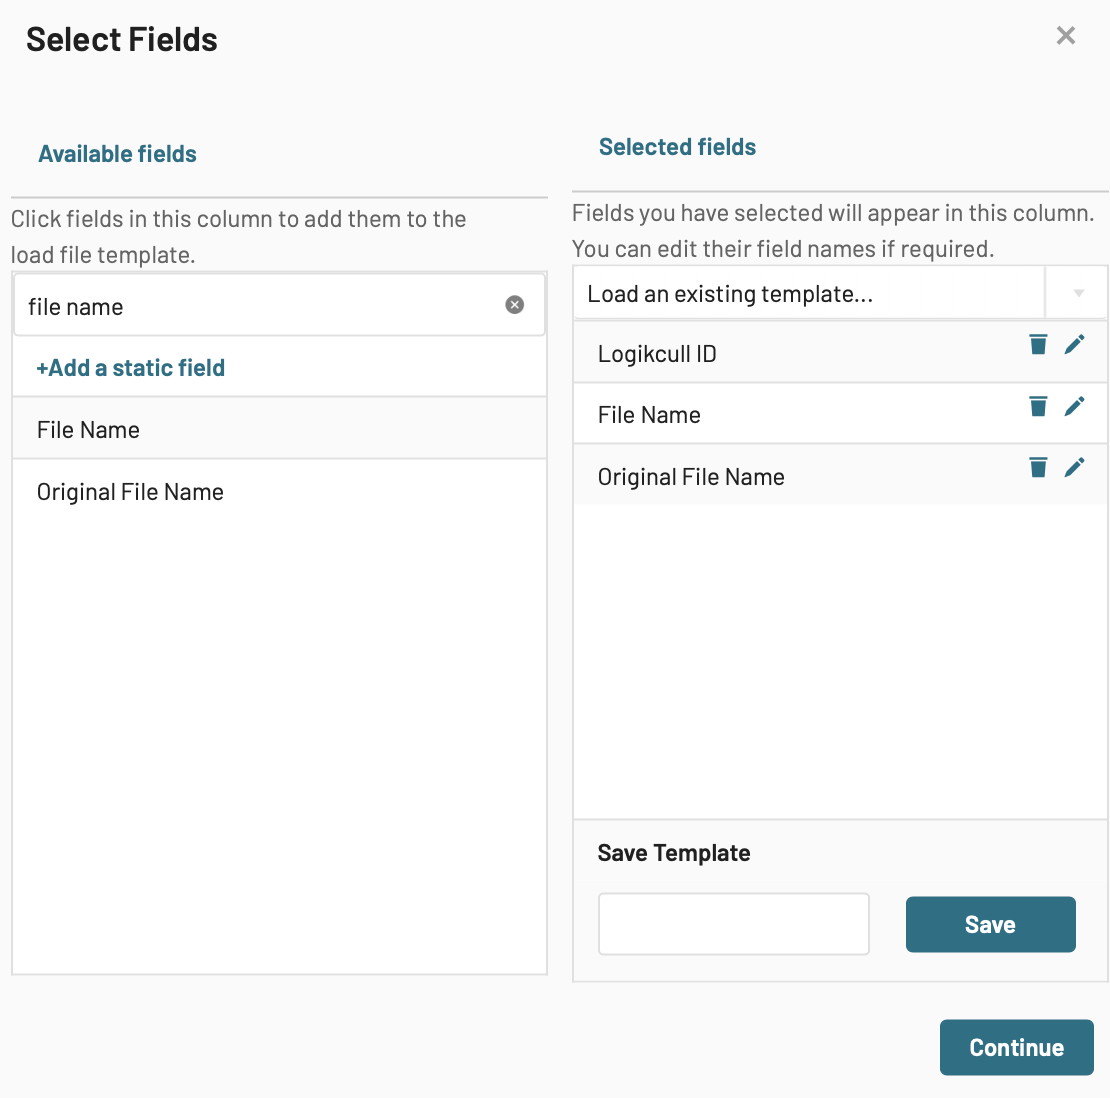Remove File Name from selected fields
The image size is (1110, 1098).
click(x=1038, y=406)
